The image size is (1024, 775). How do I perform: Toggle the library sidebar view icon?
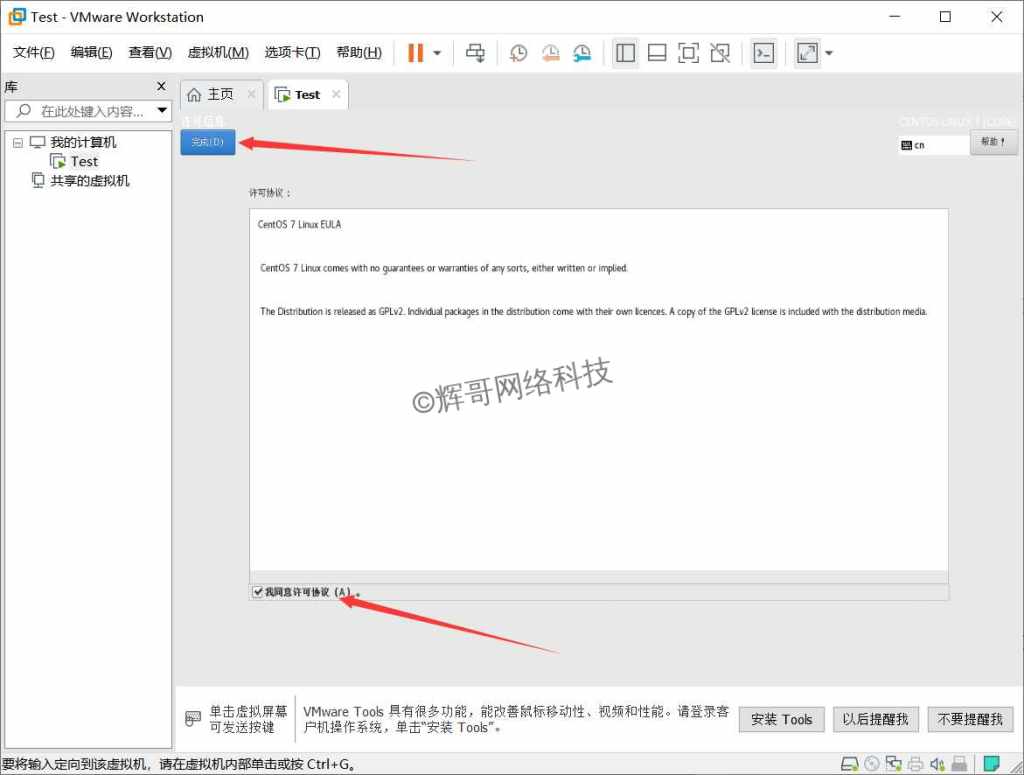(x=625, y=53)
